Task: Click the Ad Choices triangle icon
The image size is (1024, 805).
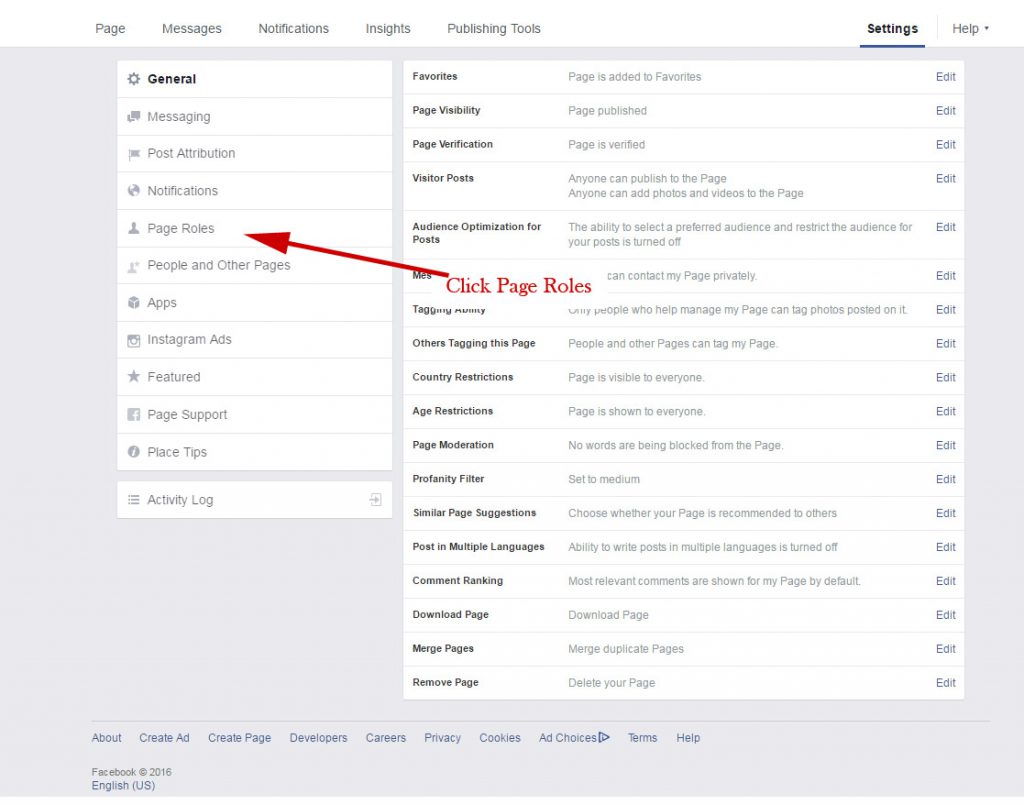Action: click(x=604, y=737)
